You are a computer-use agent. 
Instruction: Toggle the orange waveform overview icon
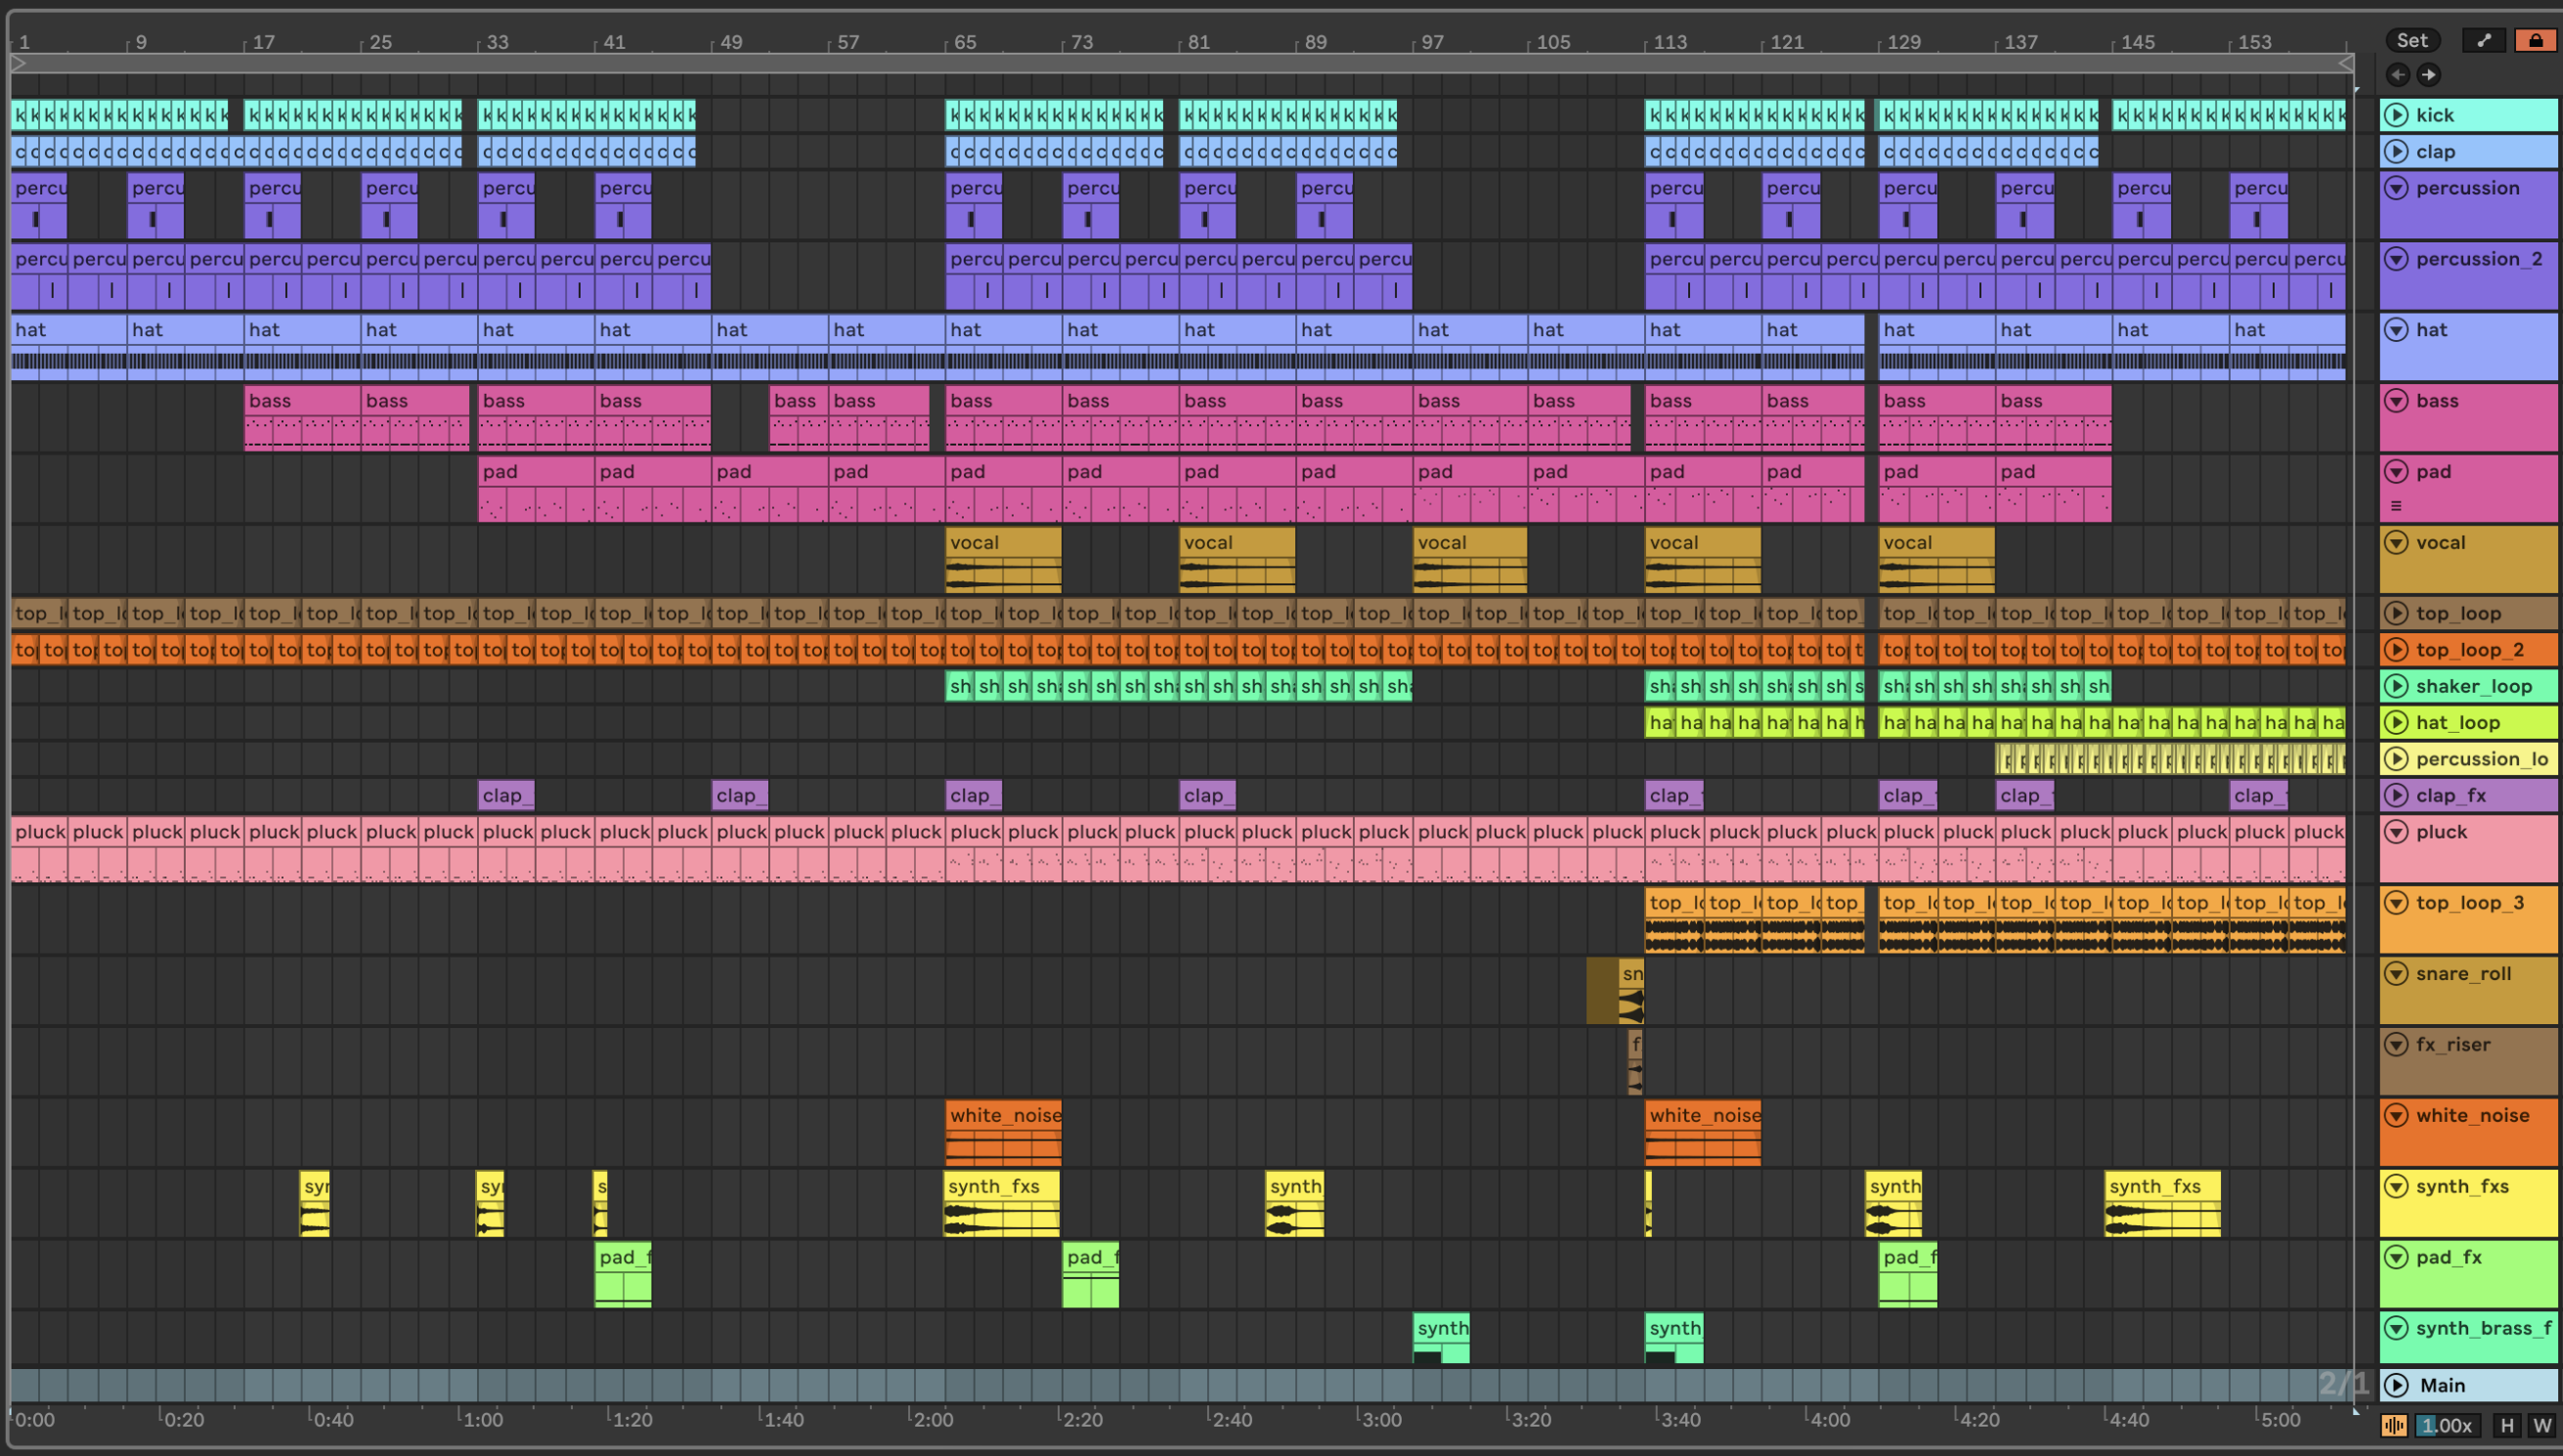point(2393,1425)
